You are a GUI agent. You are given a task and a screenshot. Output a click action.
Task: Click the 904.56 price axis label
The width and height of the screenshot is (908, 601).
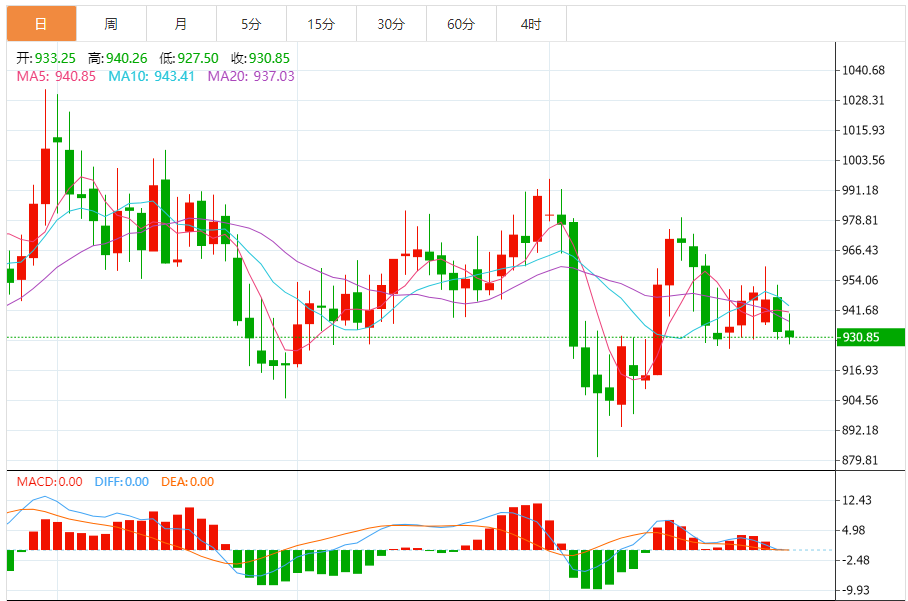tap(860, 400)
